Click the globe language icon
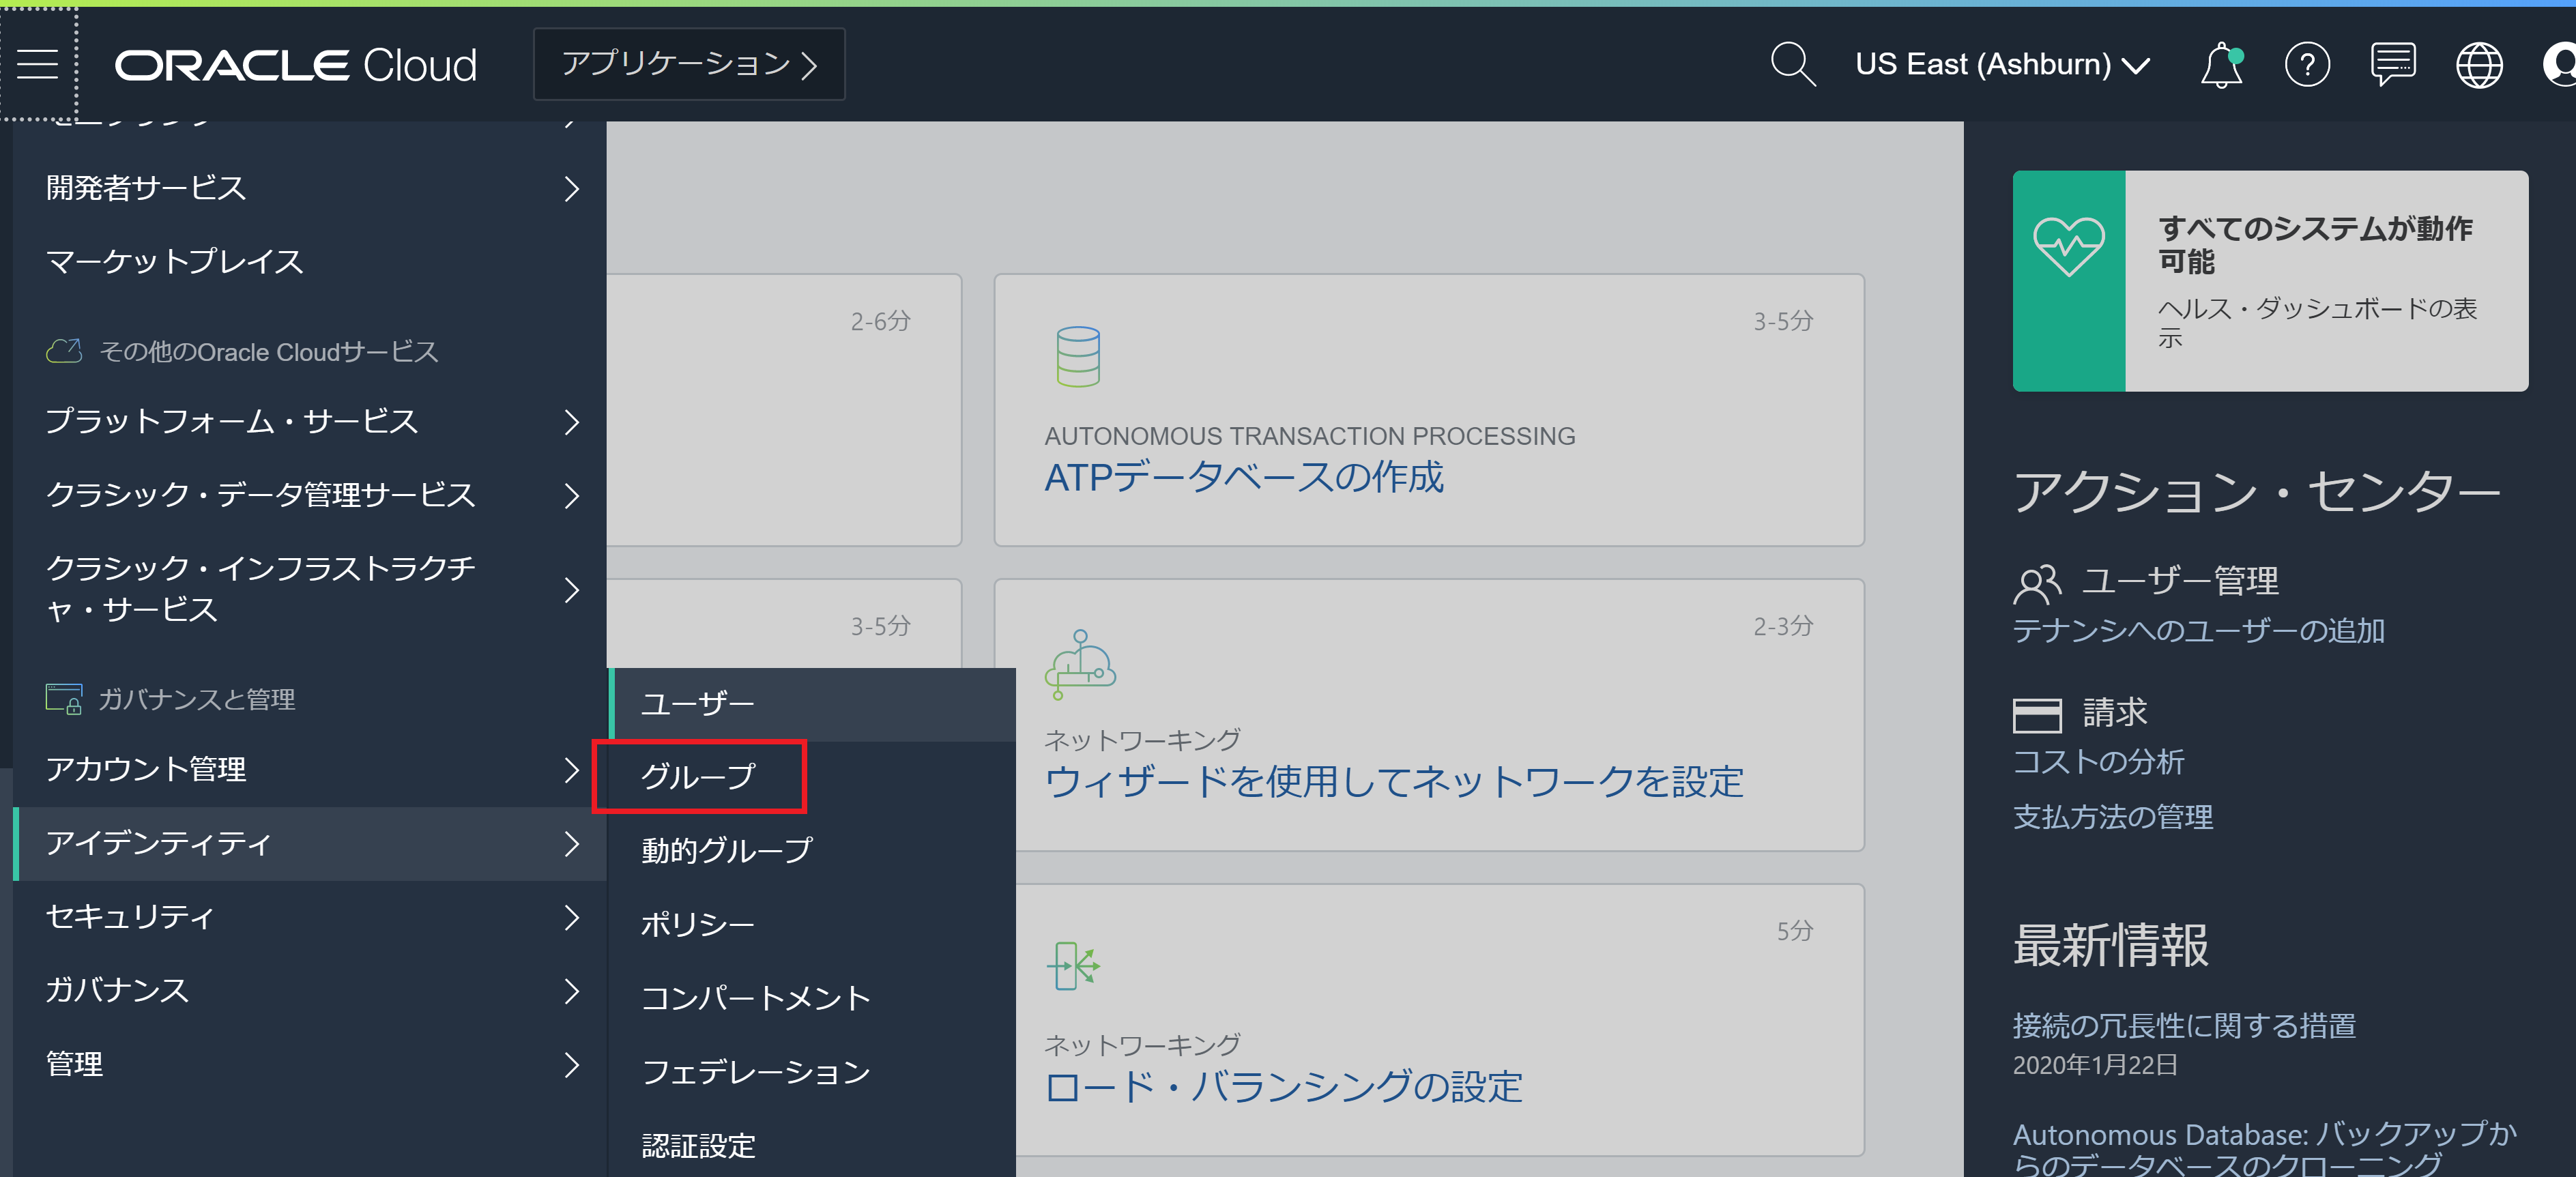2576x1177 pixels. (x=2478, y=65)
